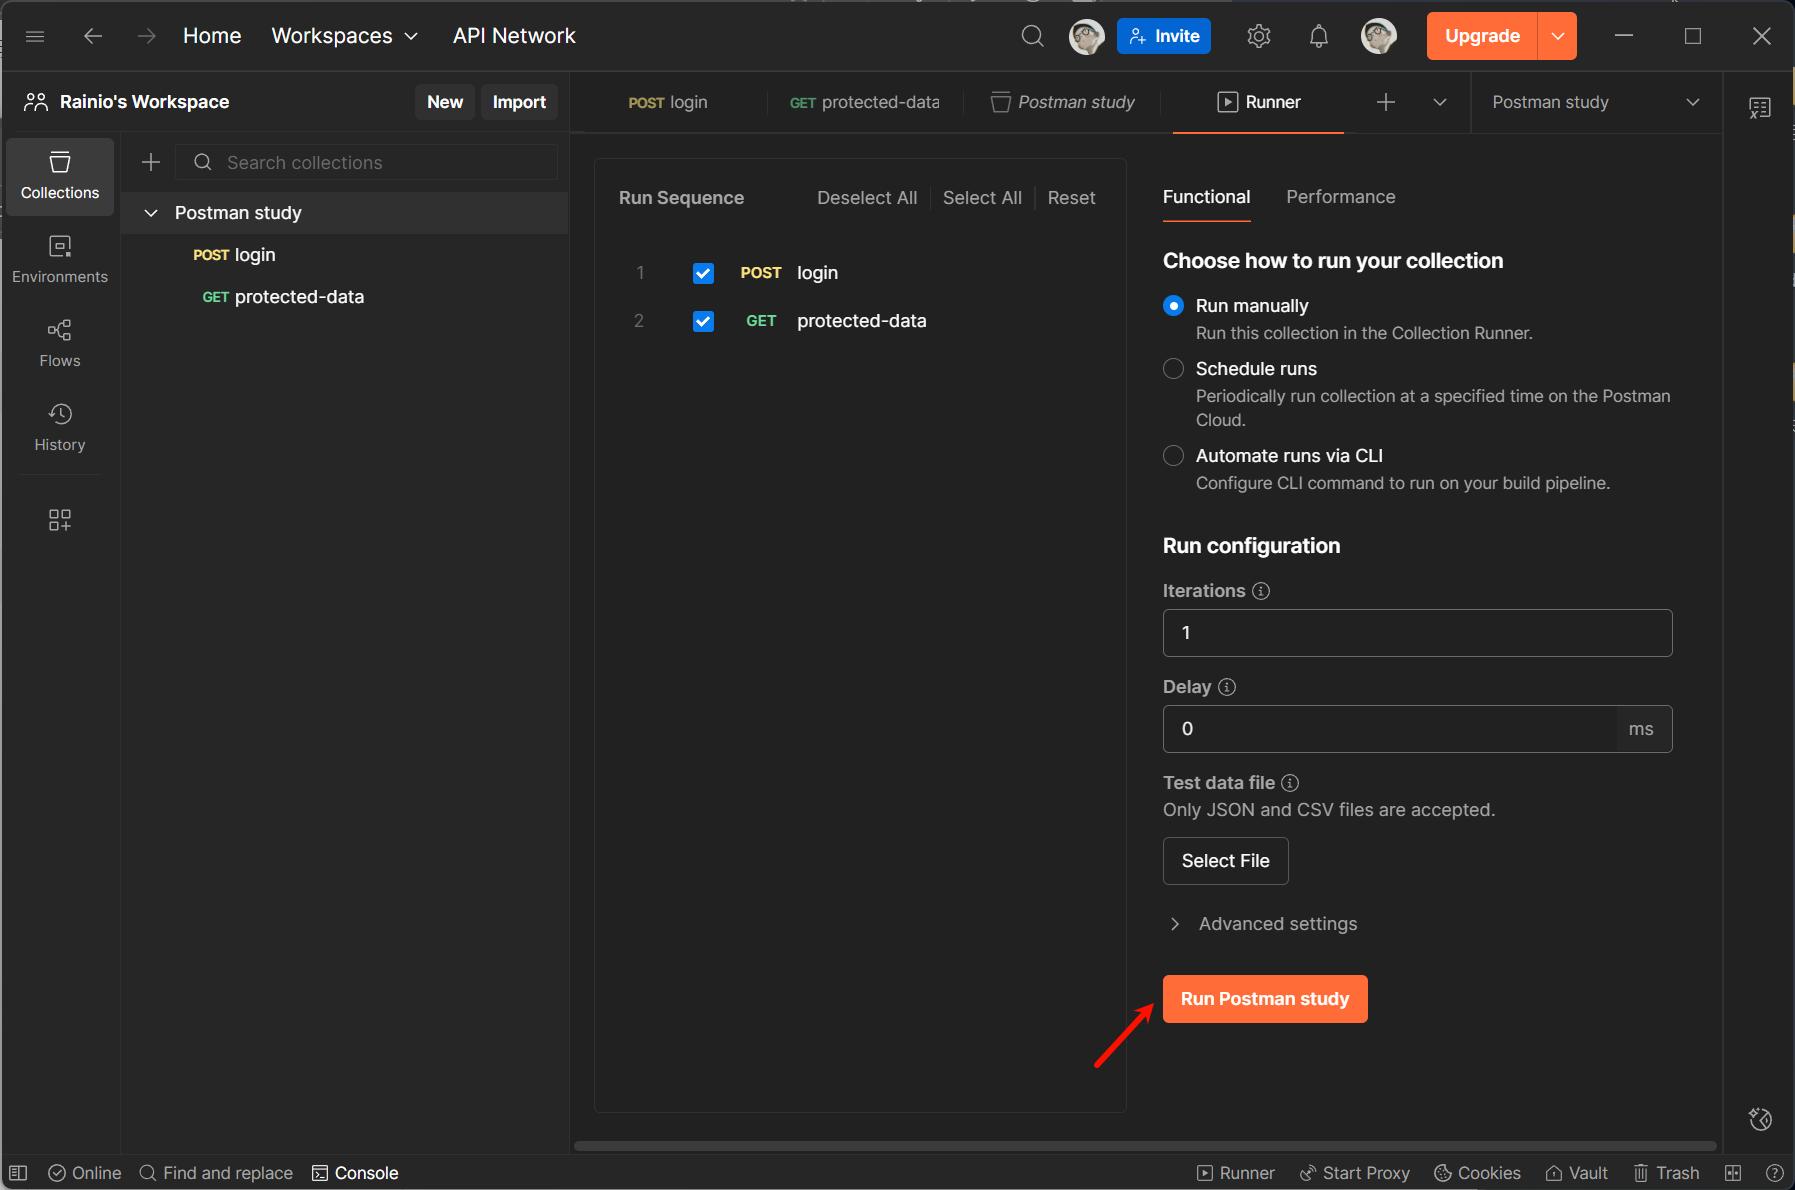Click the Invite button

[x=1164, y=36]
